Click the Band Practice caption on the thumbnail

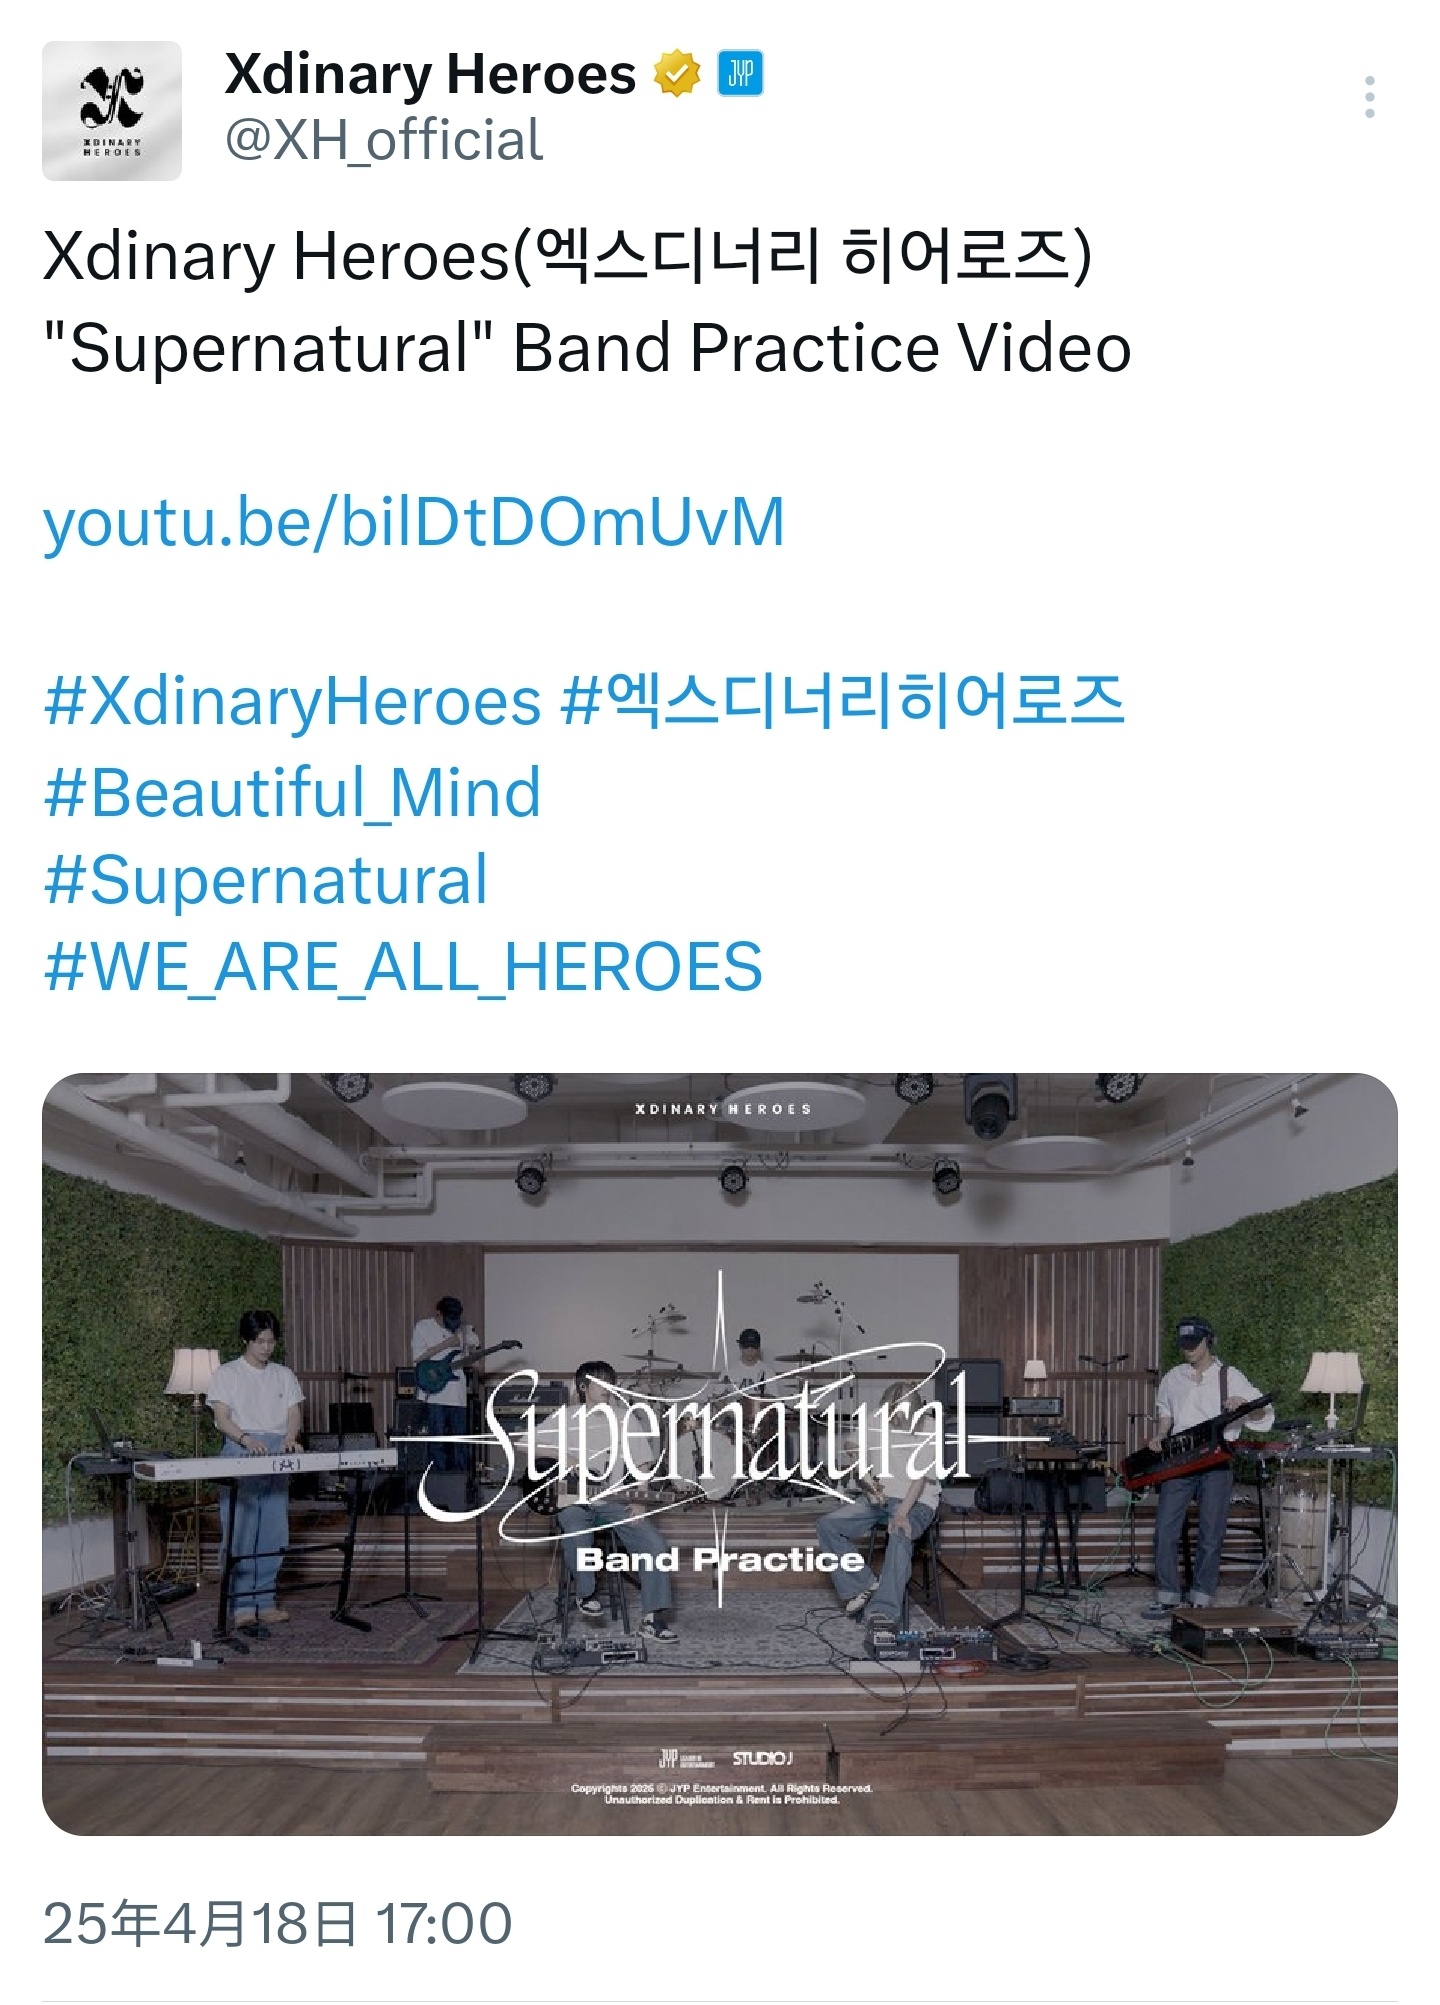tap(720, 1560)
